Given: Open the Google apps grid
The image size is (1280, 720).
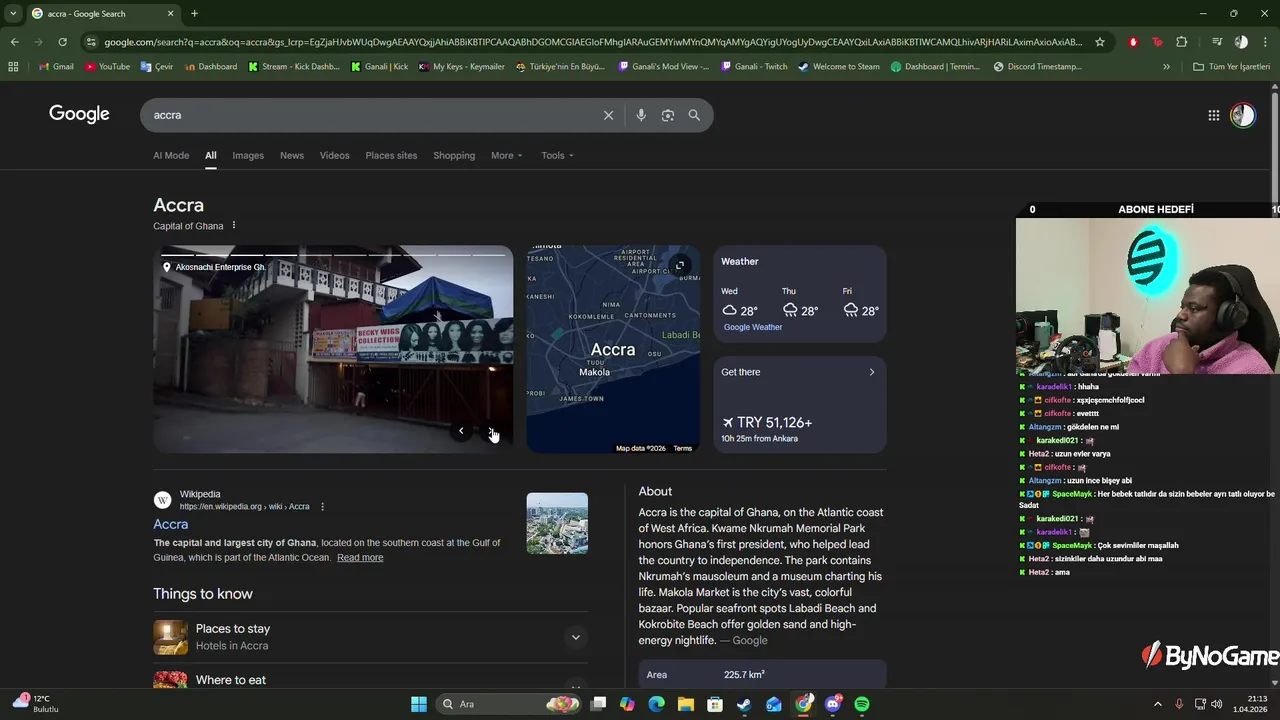Looking at the screenshot, I should coord(1214,115).
